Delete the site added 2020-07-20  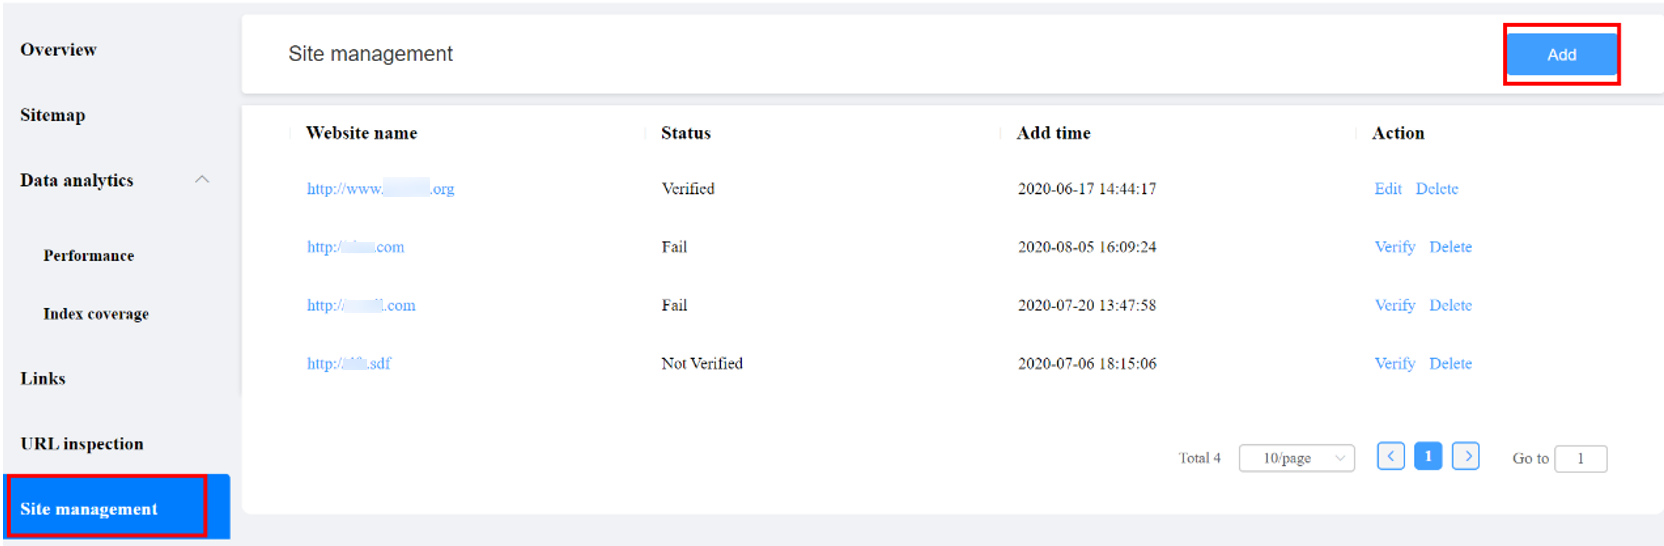[1451, 305]
